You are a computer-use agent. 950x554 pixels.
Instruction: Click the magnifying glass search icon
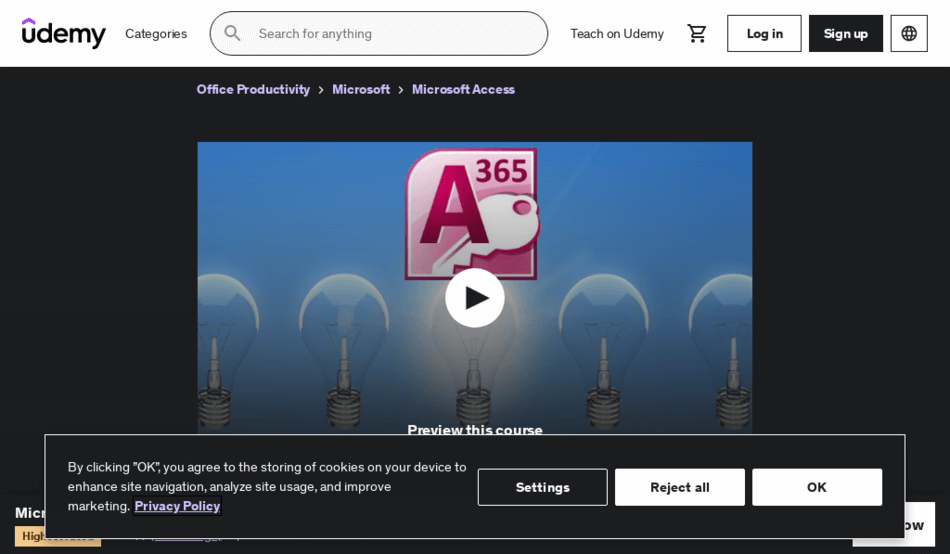pyautogui.click(x=232, y=33)
